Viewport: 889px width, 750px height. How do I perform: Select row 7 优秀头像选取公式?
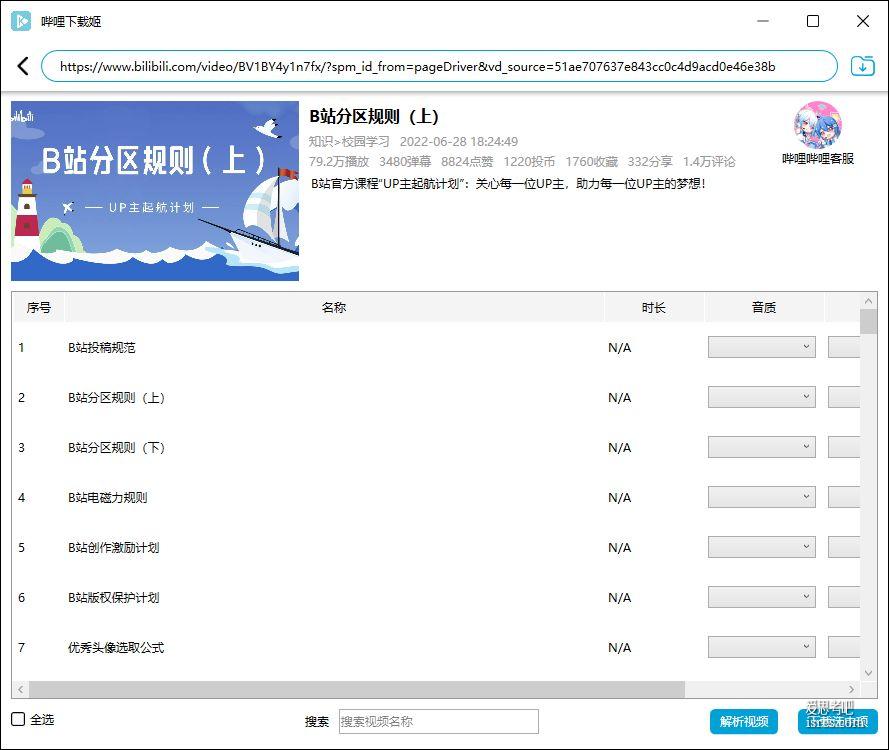pos(435,647)
